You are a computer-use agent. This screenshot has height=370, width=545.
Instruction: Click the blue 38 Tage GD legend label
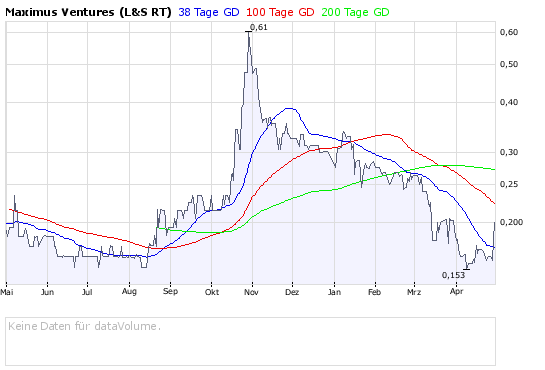point(209,13)
